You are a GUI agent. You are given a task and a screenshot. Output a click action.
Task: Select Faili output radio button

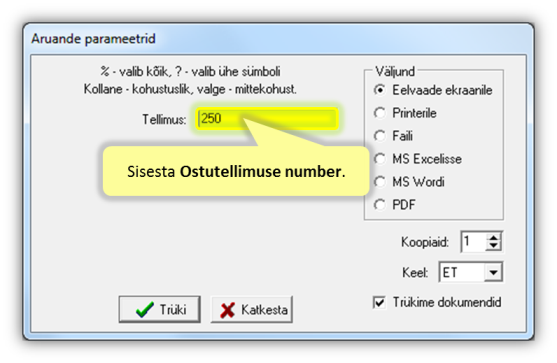pos(380,136)
